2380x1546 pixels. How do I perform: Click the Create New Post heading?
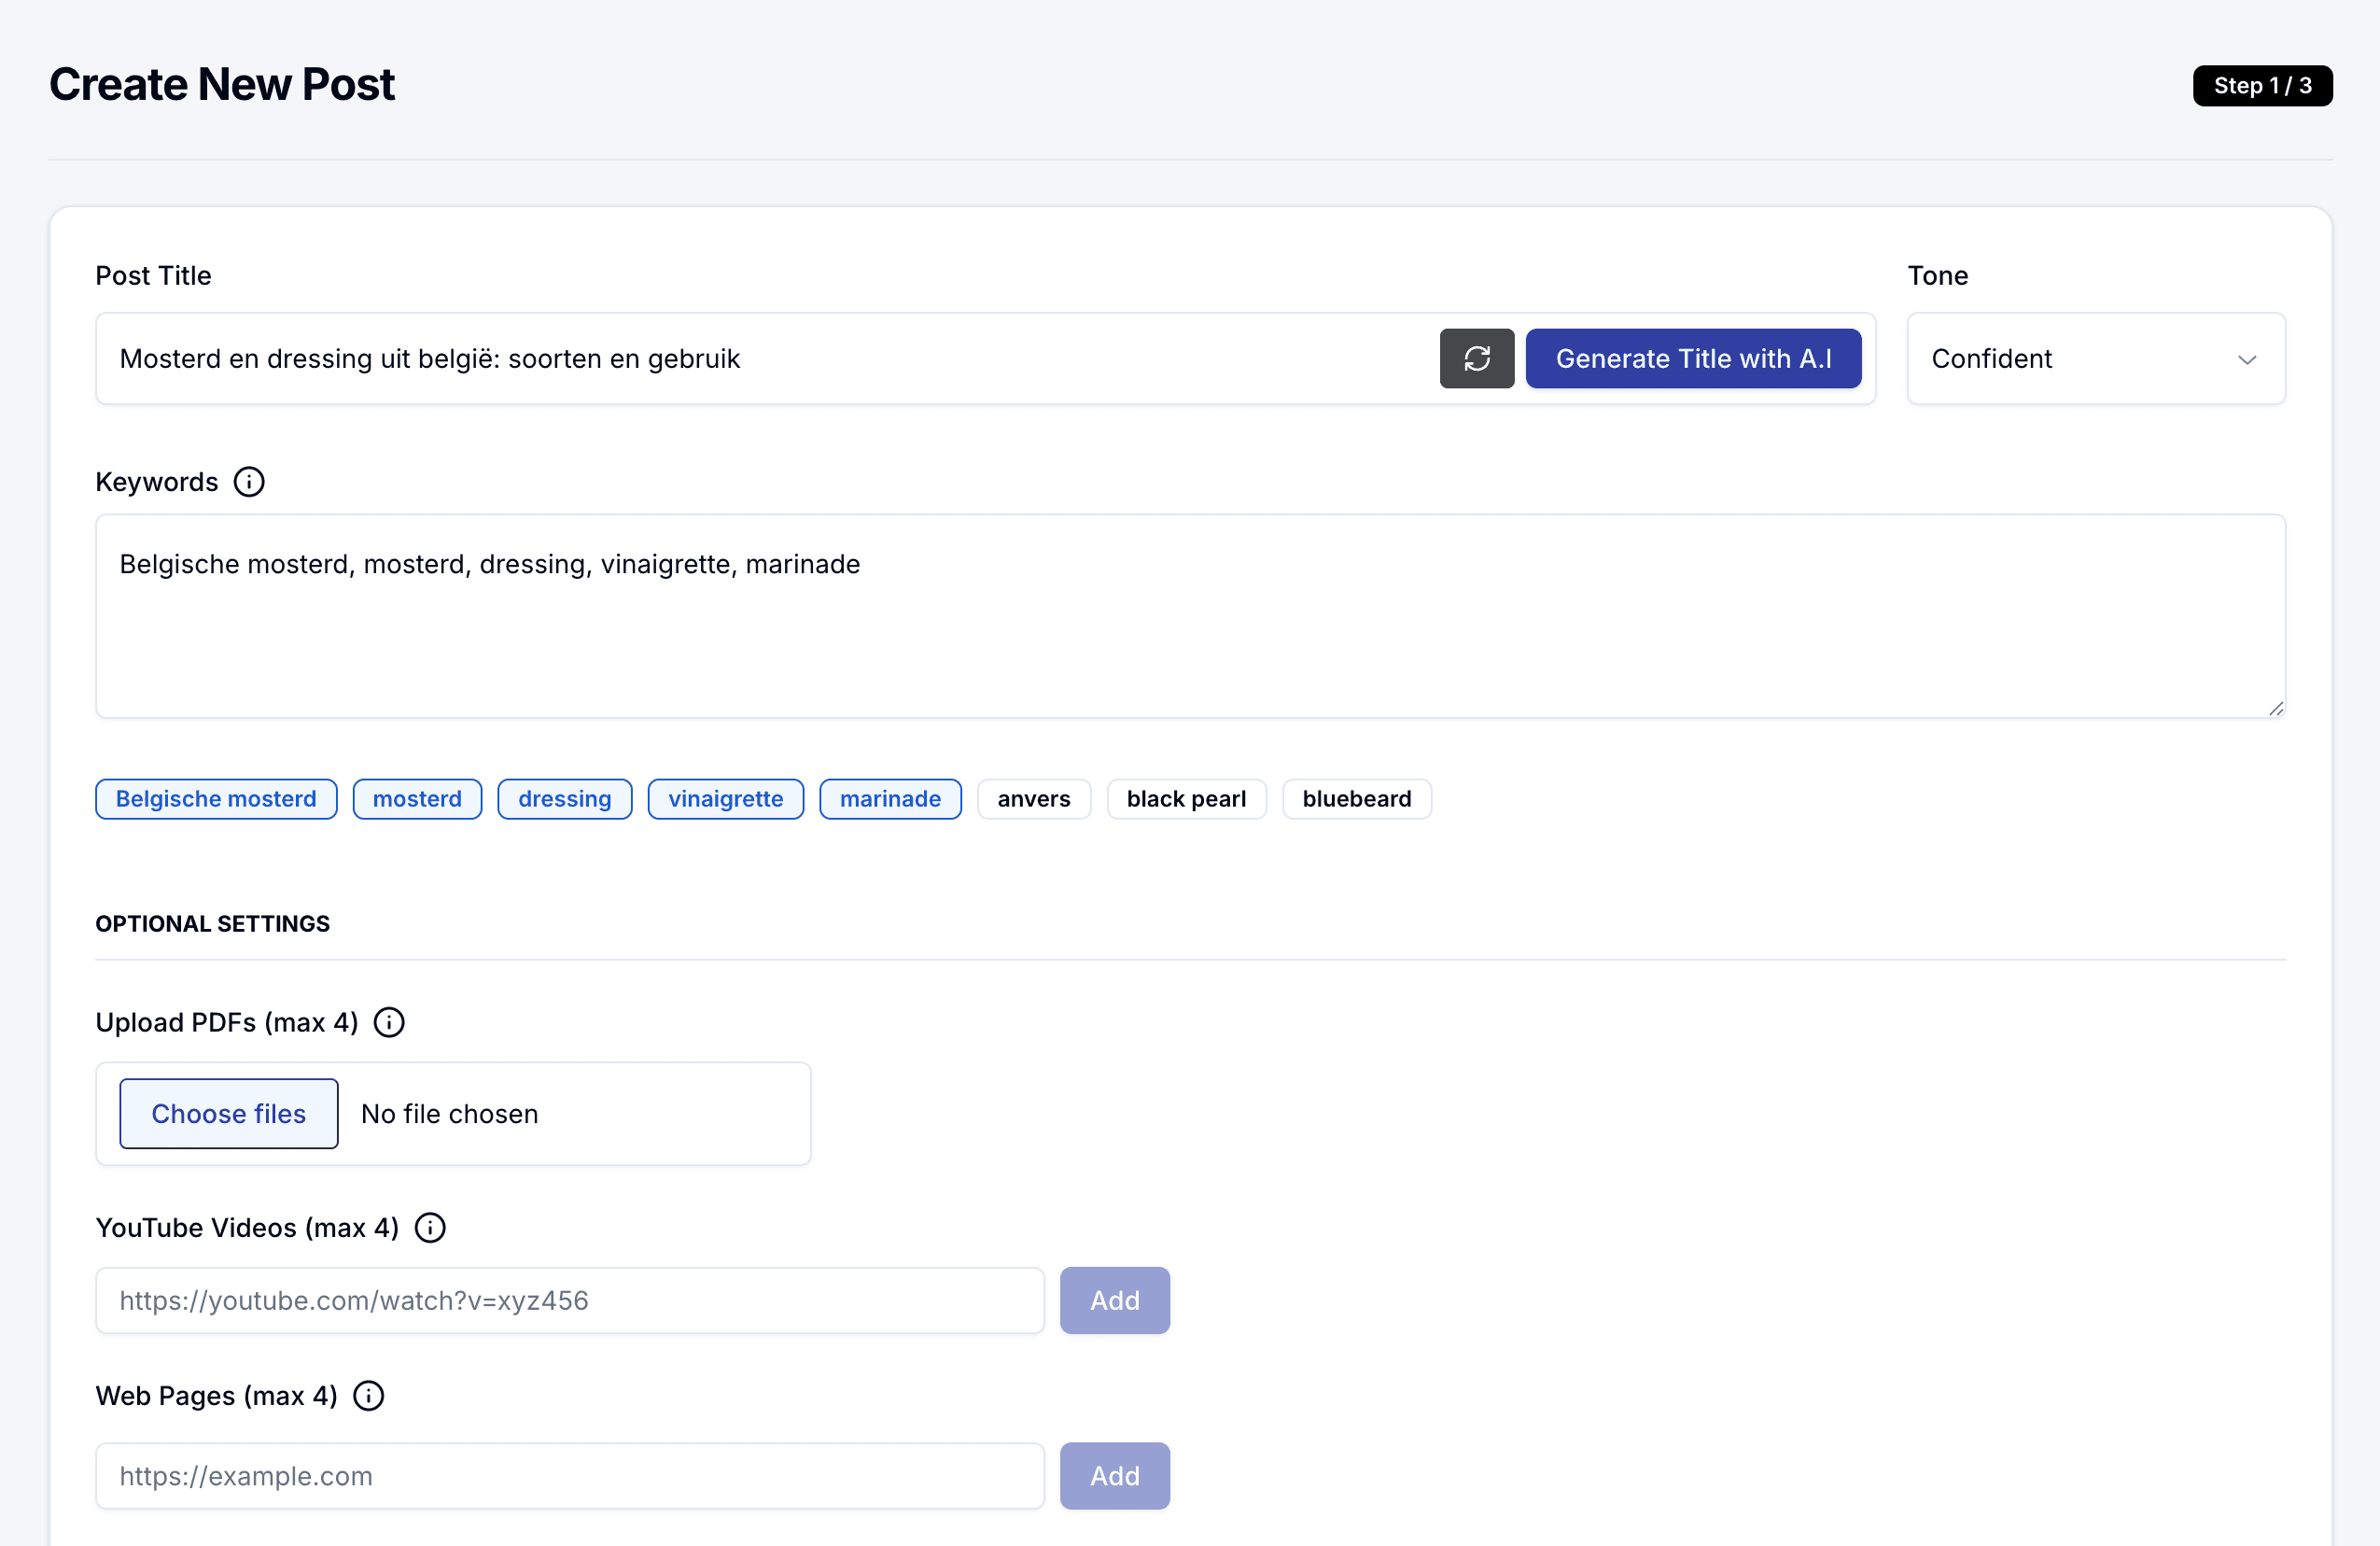222,84
